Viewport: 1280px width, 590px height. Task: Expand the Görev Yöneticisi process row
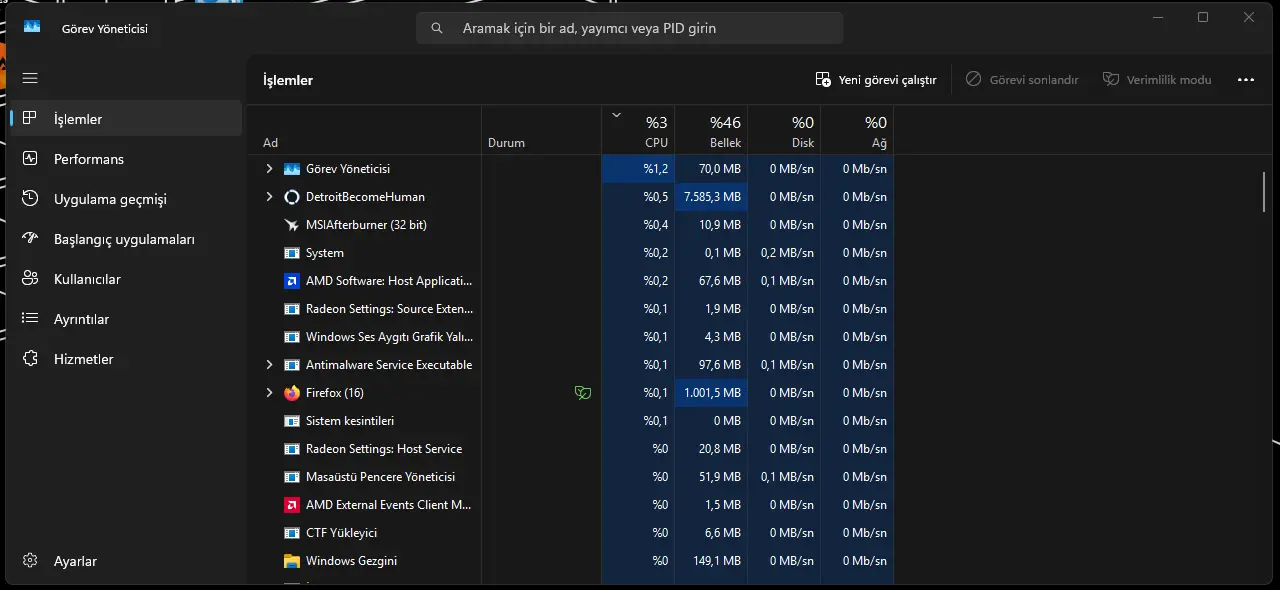(x=269, y=169)
